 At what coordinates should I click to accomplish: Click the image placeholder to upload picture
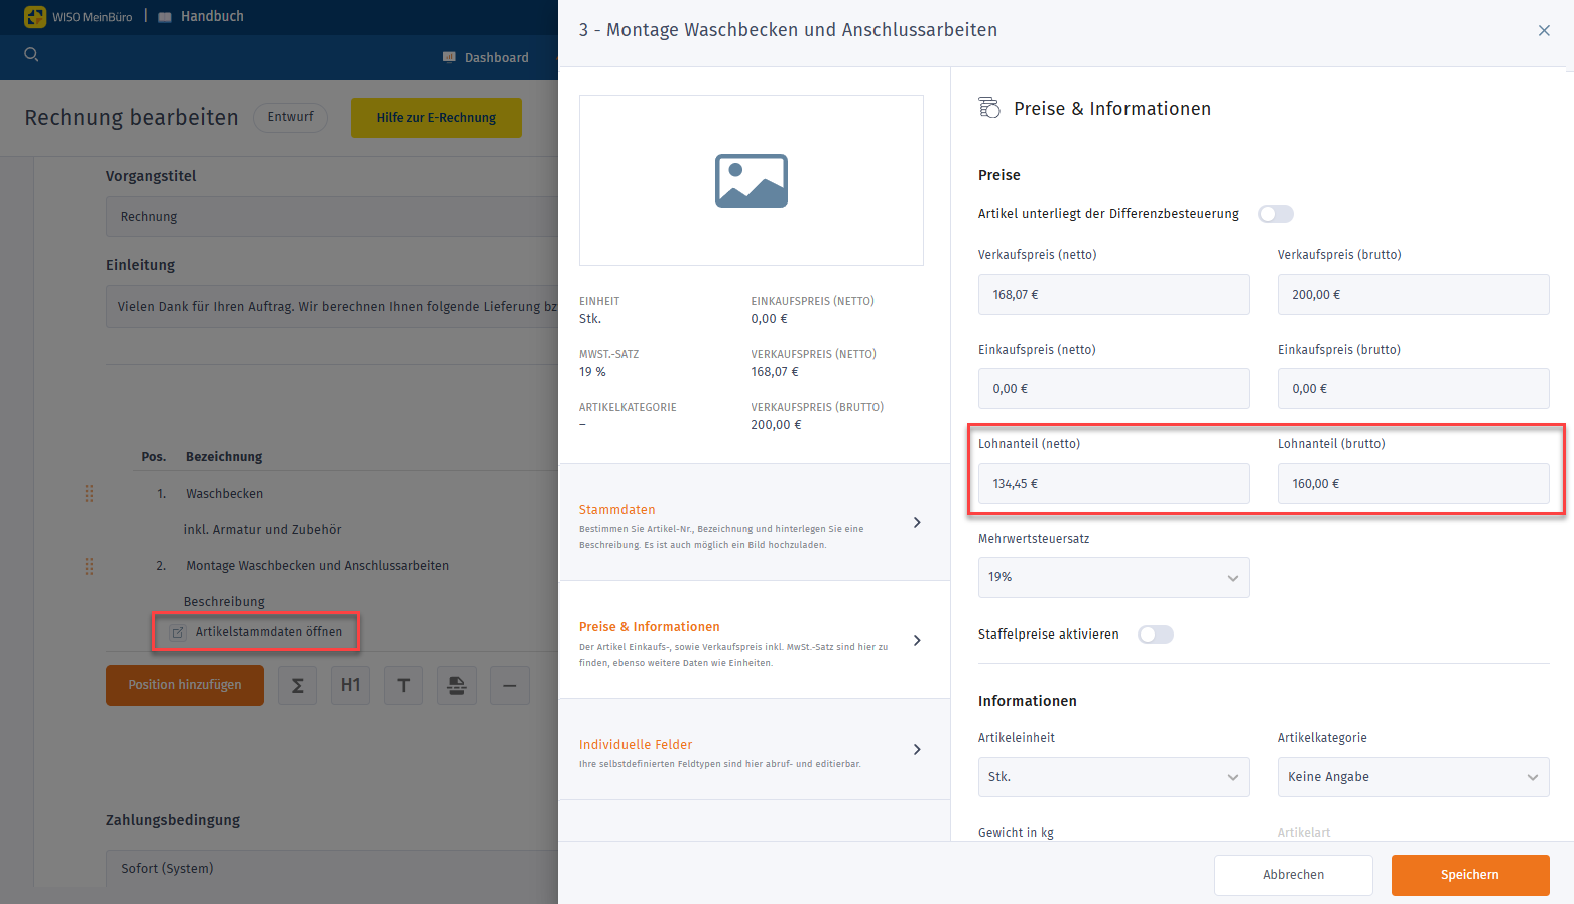(x=751, y=181)
